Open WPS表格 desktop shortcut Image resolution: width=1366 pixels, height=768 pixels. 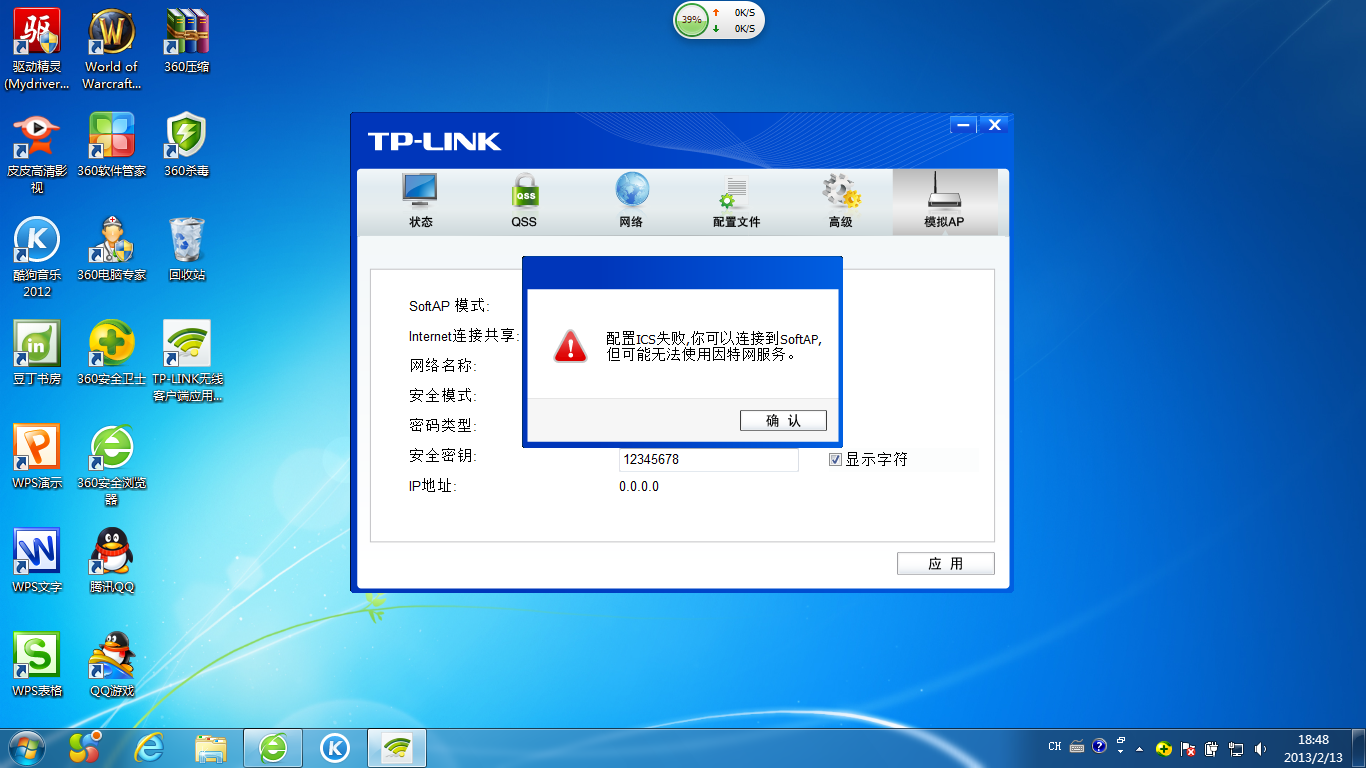37,665
